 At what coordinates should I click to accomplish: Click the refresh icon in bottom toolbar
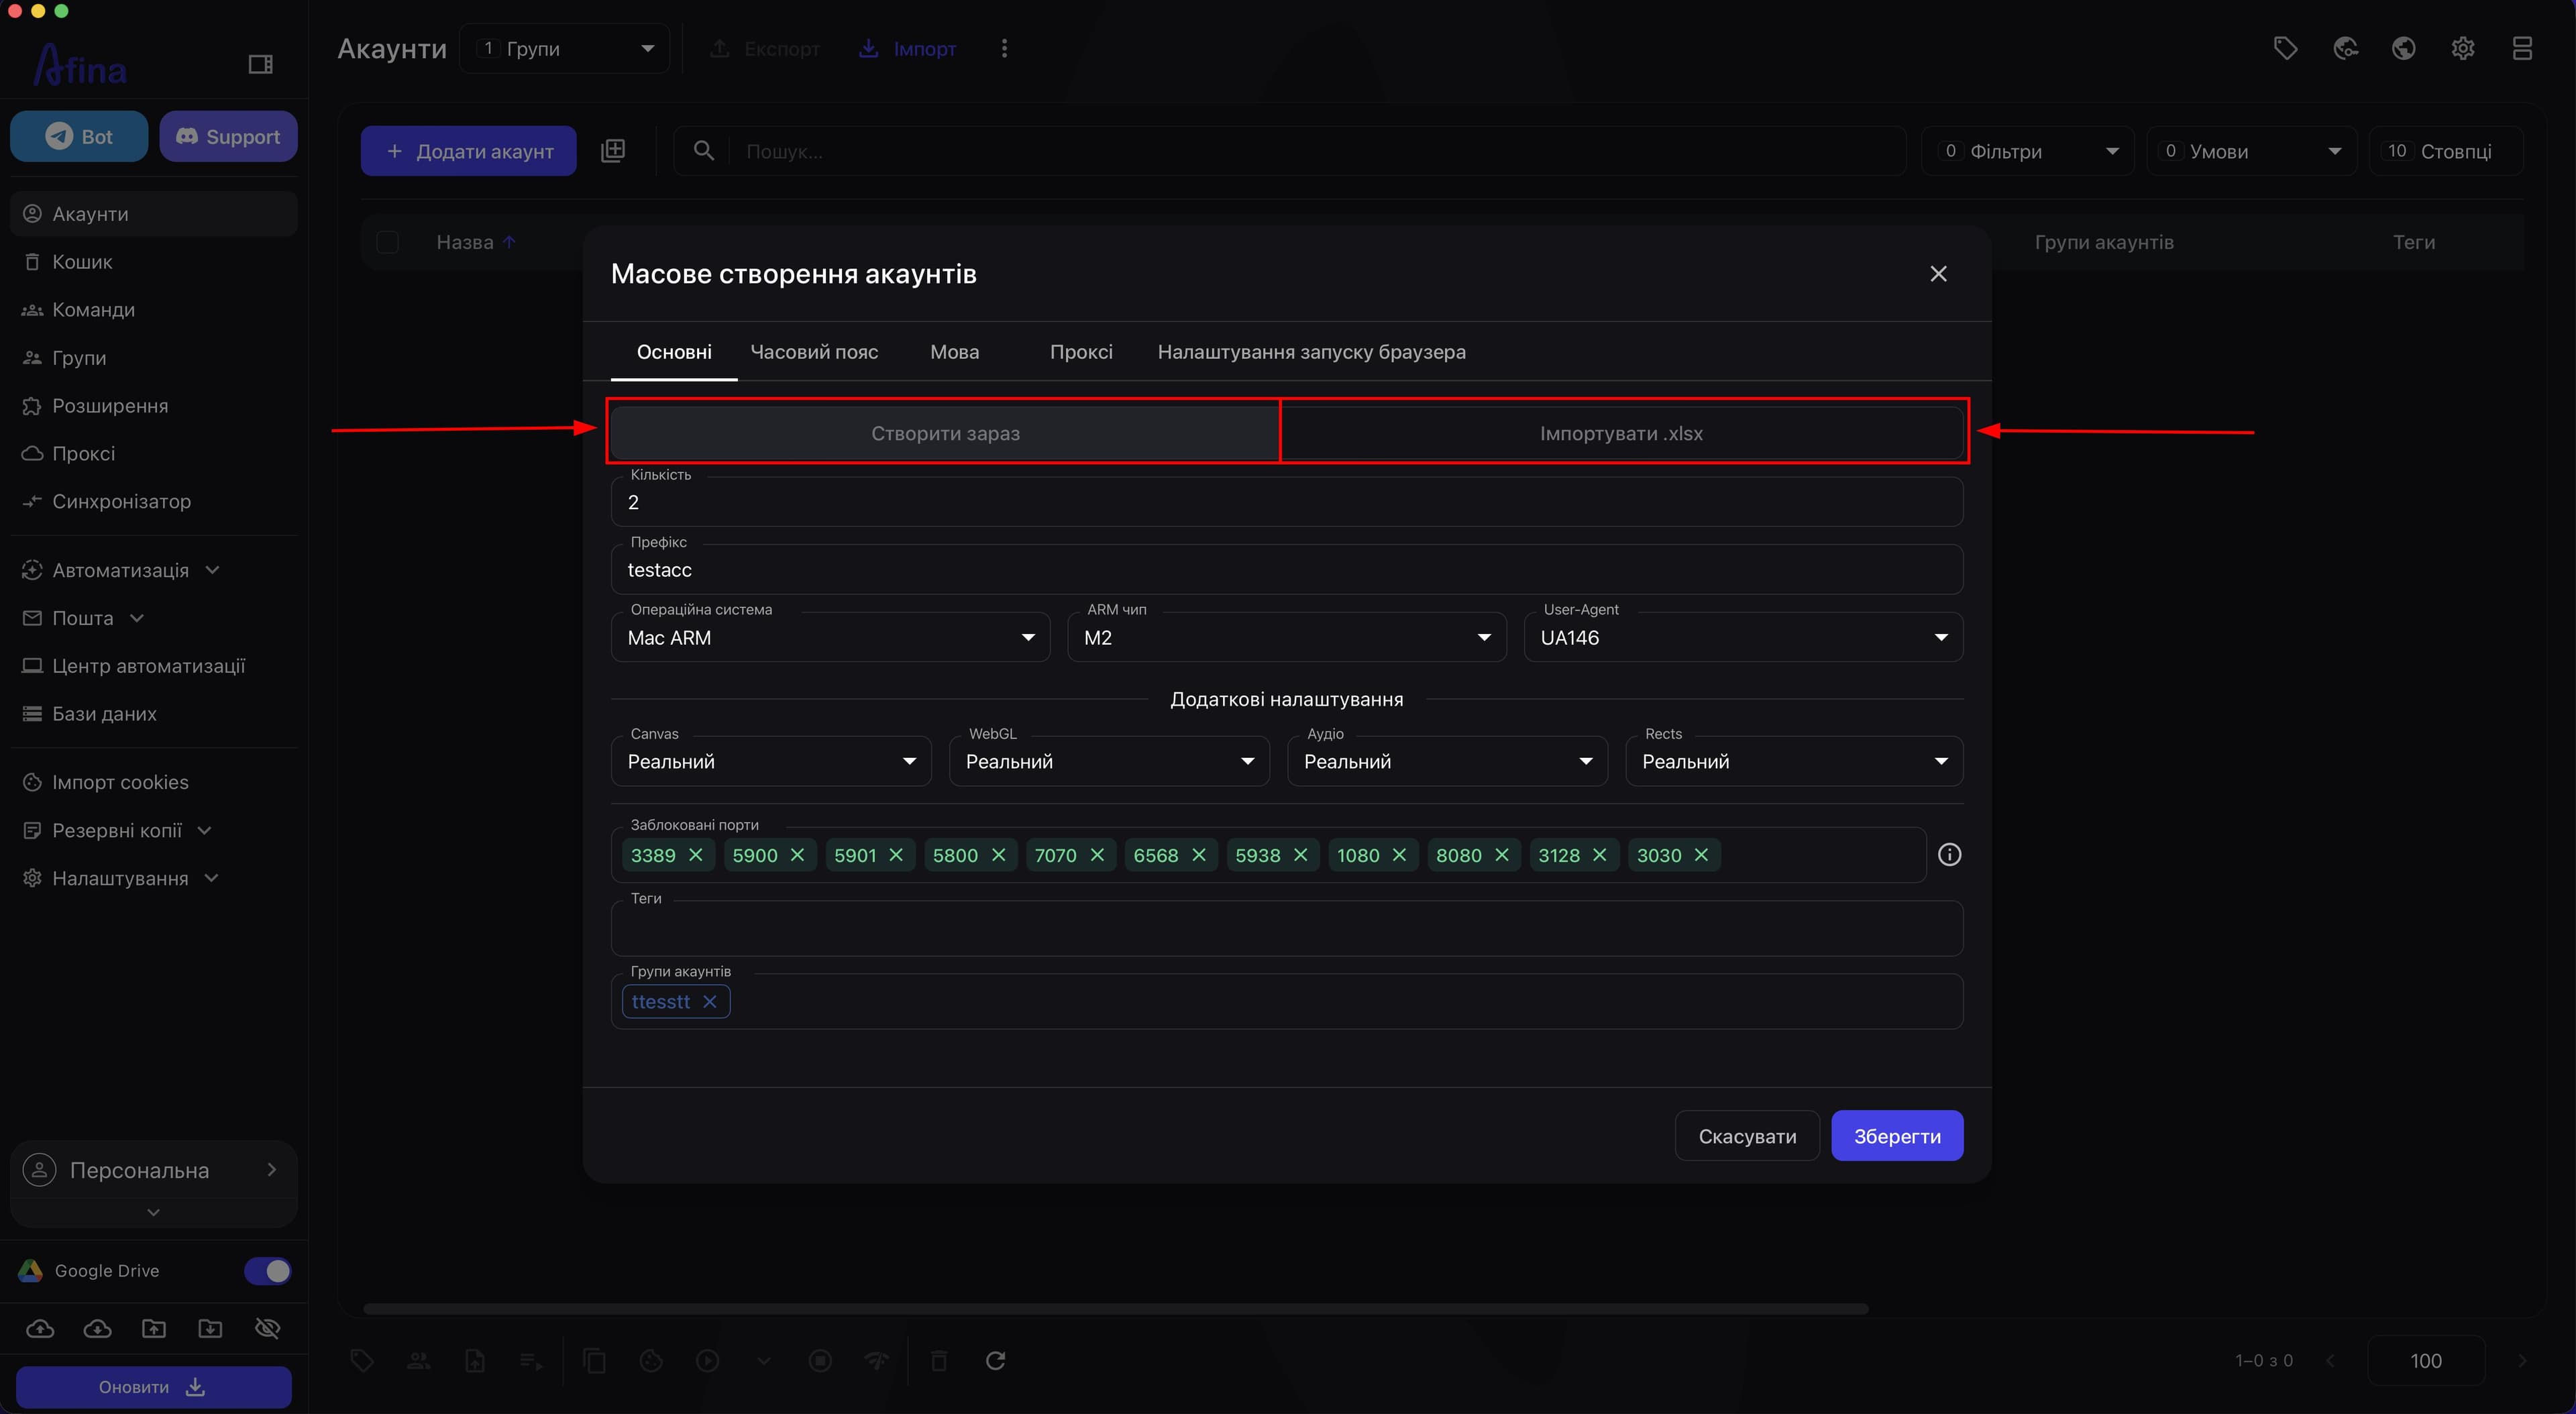995,1360
